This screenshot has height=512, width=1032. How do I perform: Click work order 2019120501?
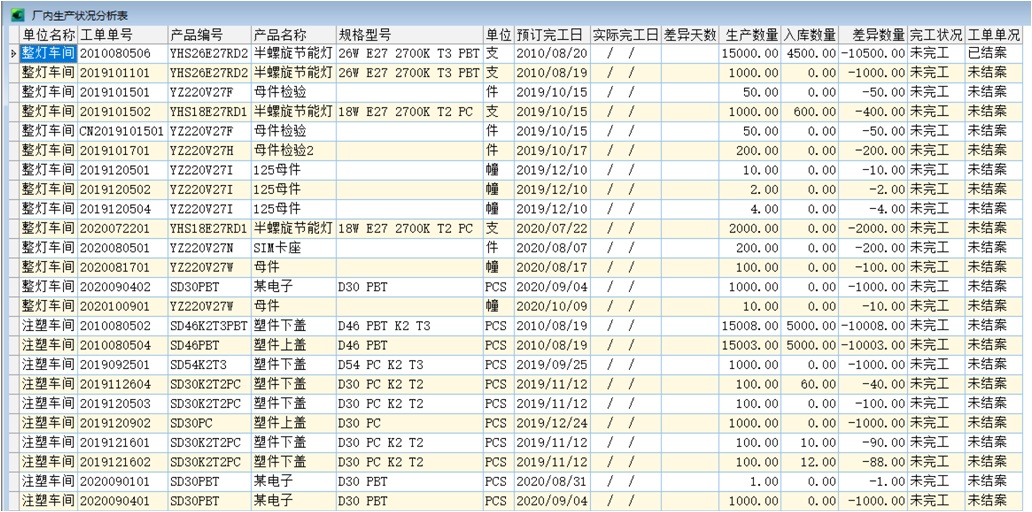pos(123,170)
